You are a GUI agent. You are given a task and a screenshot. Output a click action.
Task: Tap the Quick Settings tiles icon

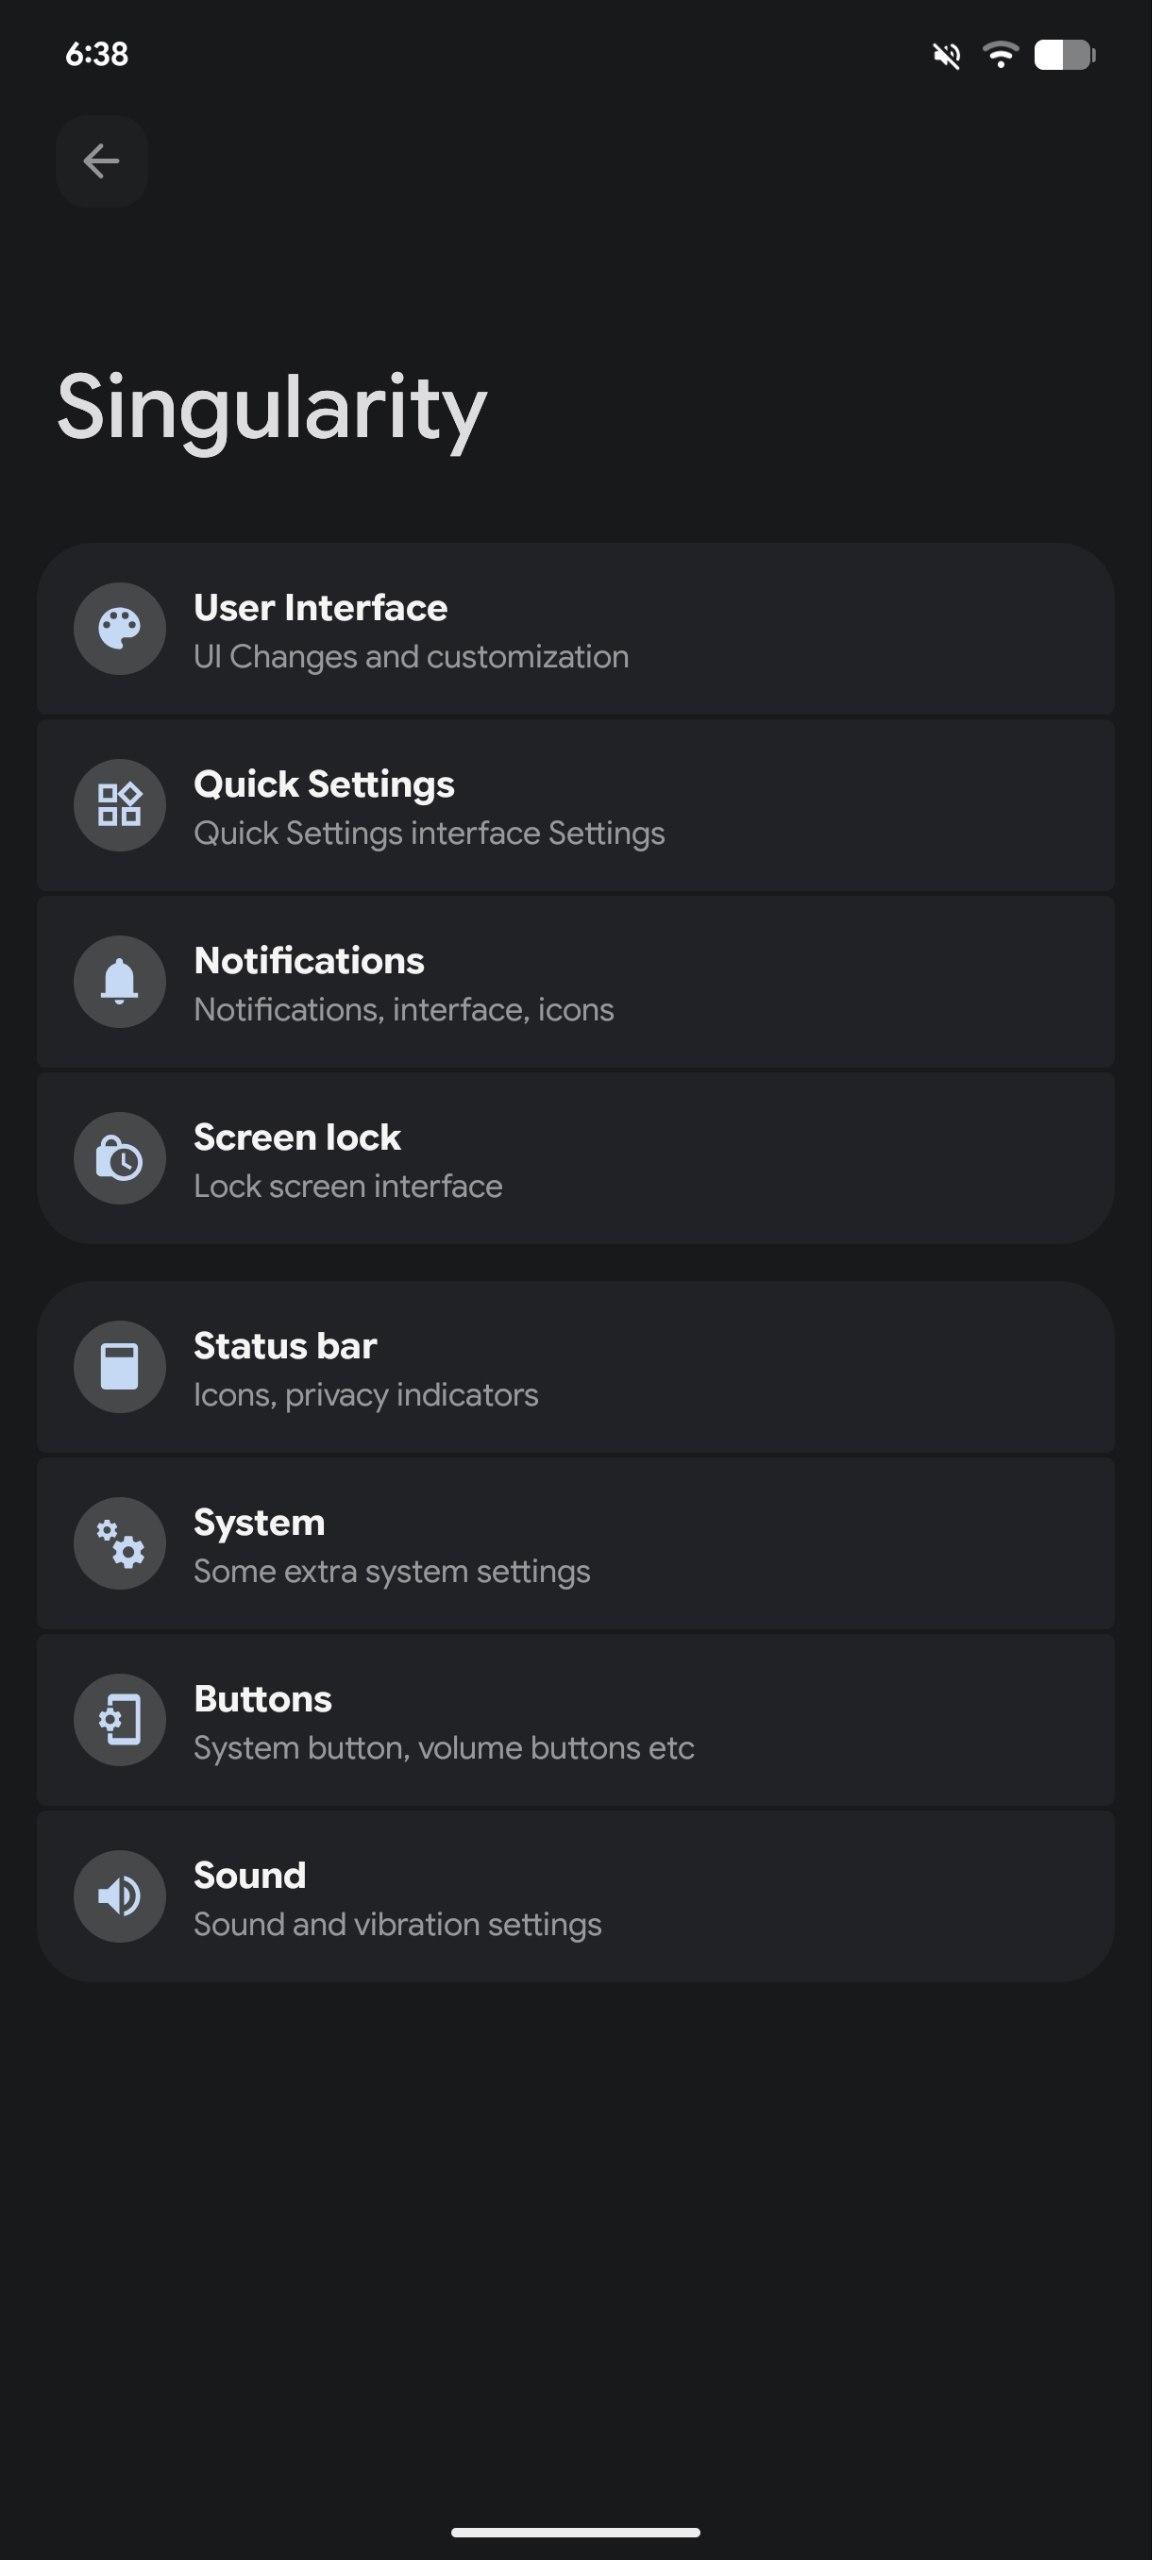pos(120,805)
